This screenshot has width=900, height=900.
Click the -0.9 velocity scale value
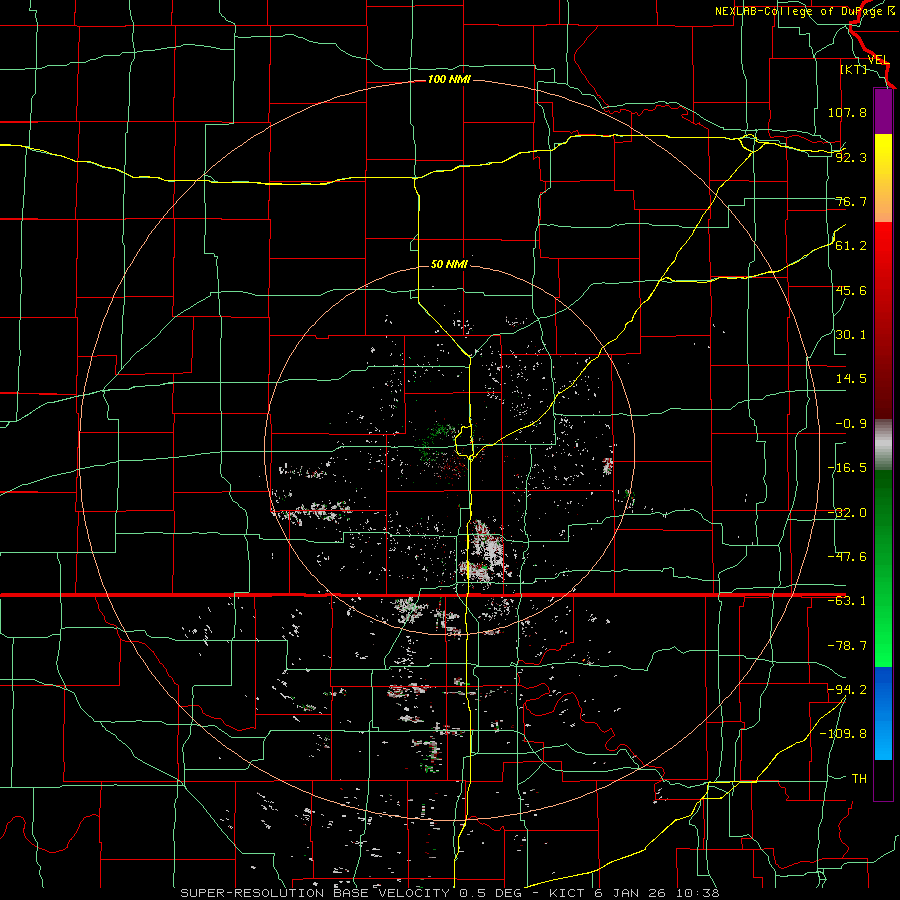(x=851, y=424)
